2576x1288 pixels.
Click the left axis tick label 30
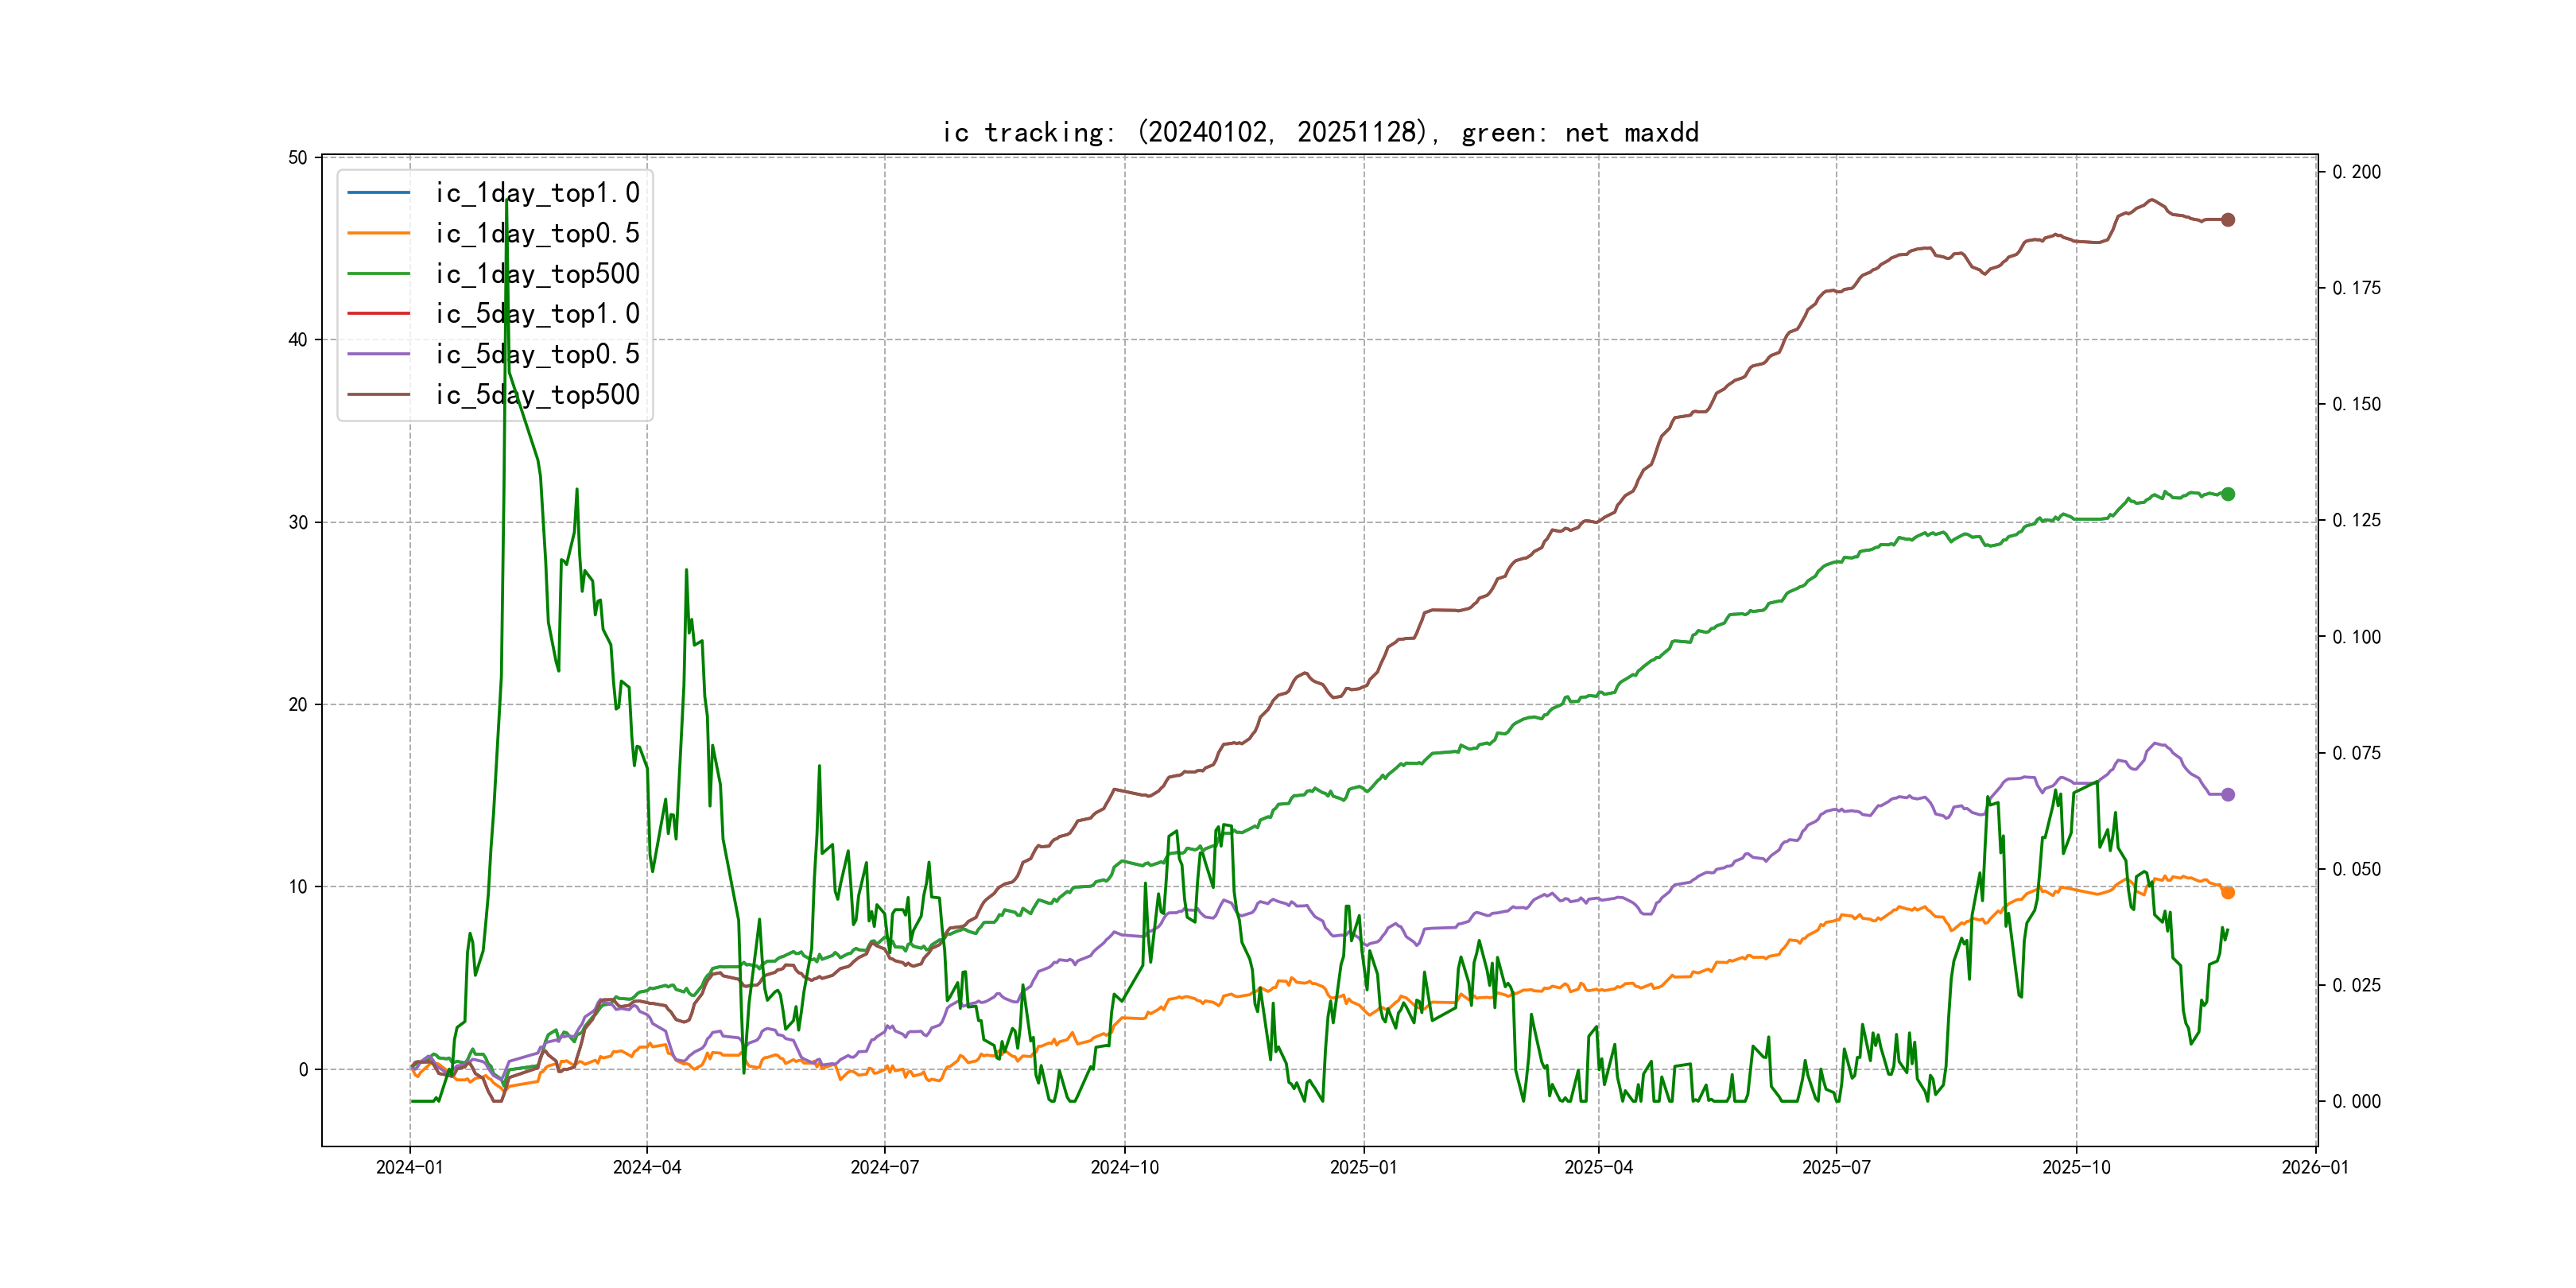tap(298, 523)
